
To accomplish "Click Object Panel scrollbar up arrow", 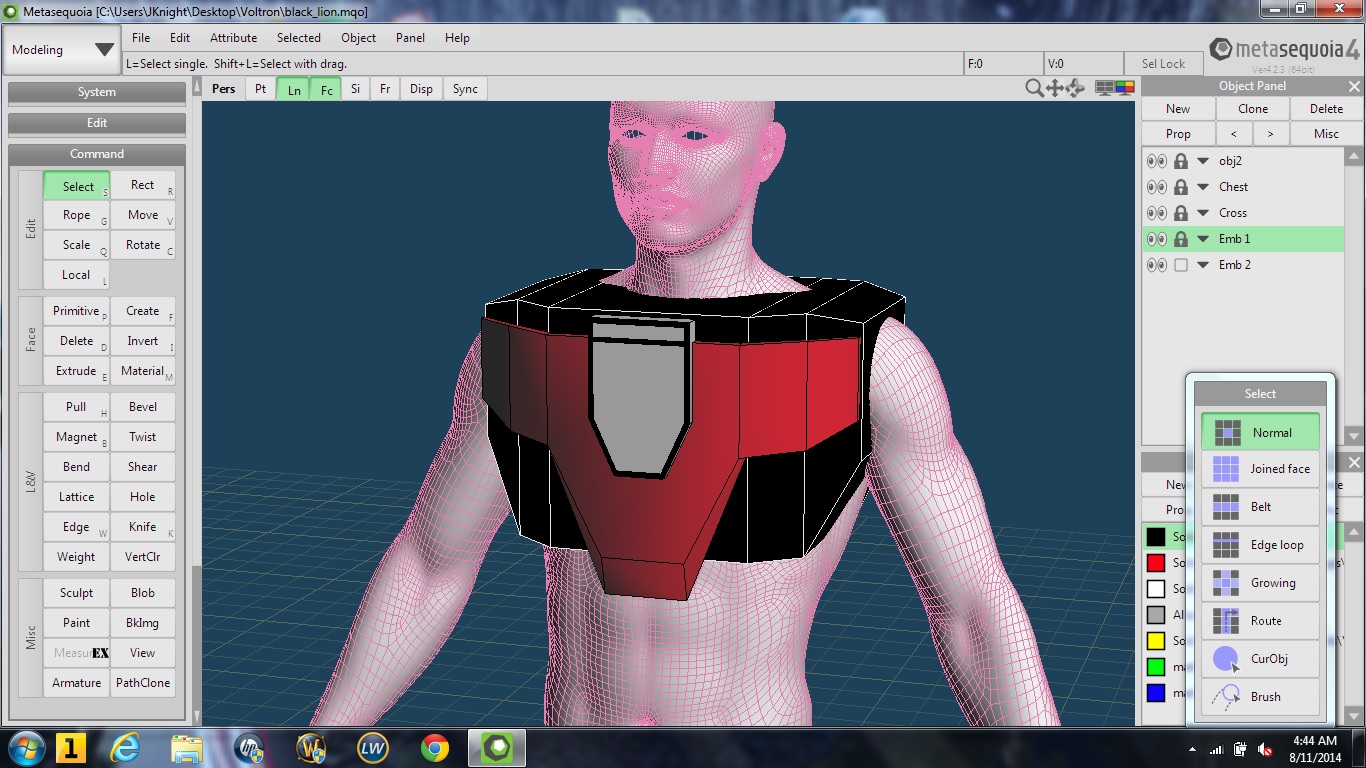I will click(1354, 156).
